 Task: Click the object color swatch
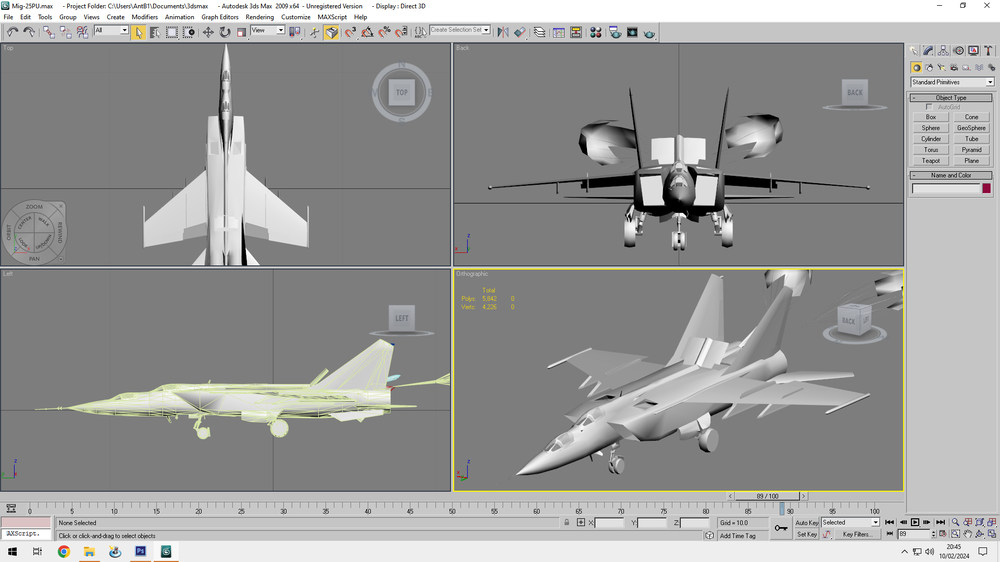(x=987, y=188)
